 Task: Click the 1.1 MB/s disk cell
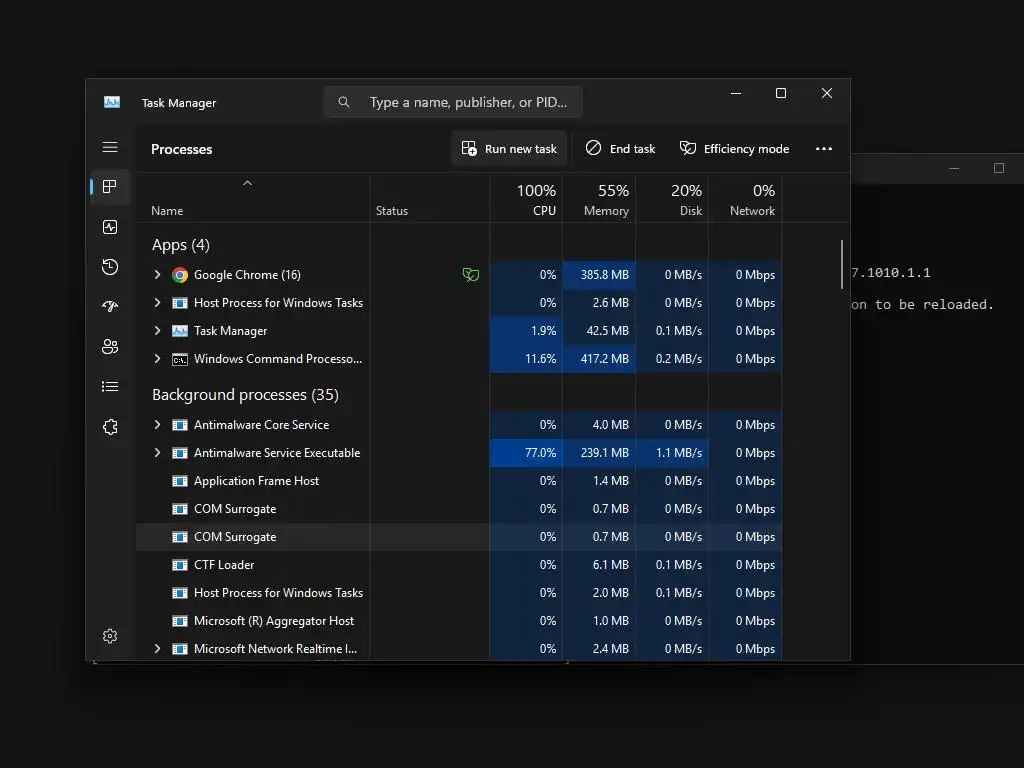(672, 453)
